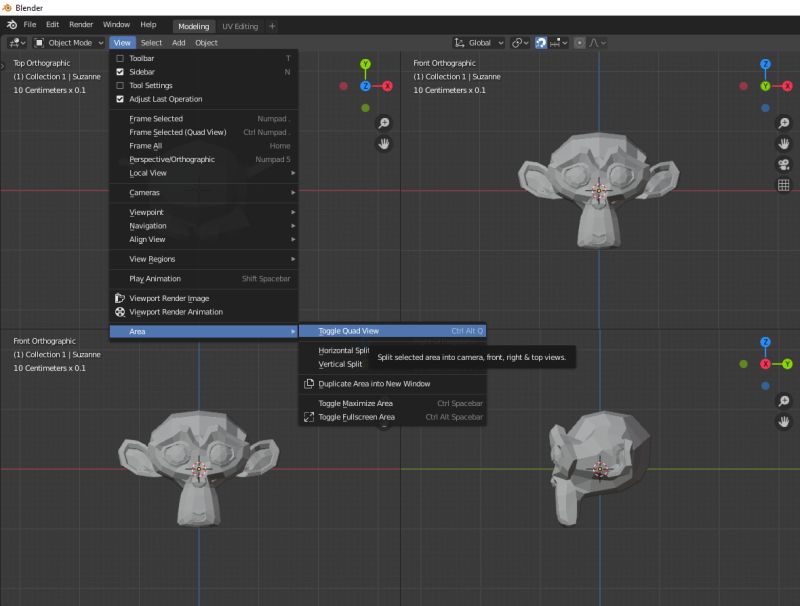800x606 pixels.
Task: Activate the pan hand icon in the viewport
Action: coord(384,143)
